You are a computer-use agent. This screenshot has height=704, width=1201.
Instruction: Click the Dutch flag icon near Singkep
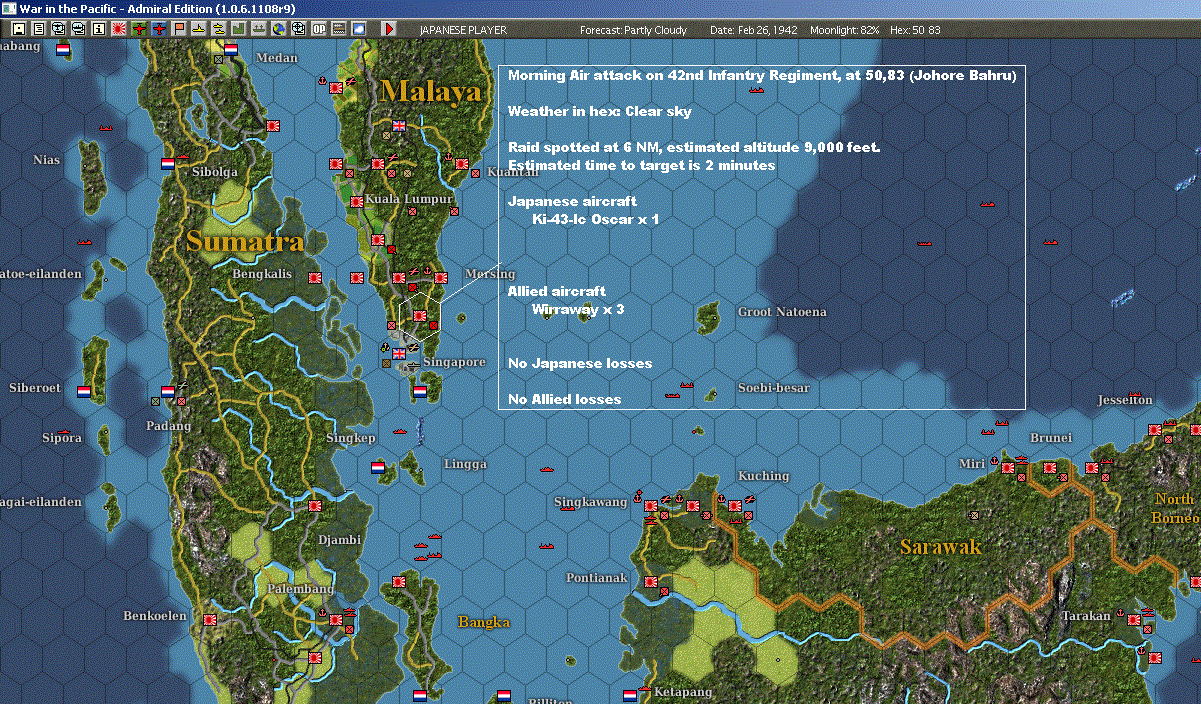(378, 467)
